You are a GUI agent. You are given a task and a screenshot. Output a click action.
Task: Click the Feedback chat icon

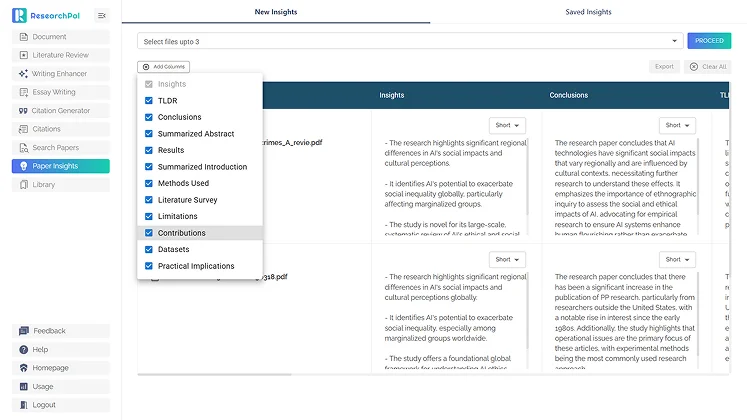[x=23, y=331]
